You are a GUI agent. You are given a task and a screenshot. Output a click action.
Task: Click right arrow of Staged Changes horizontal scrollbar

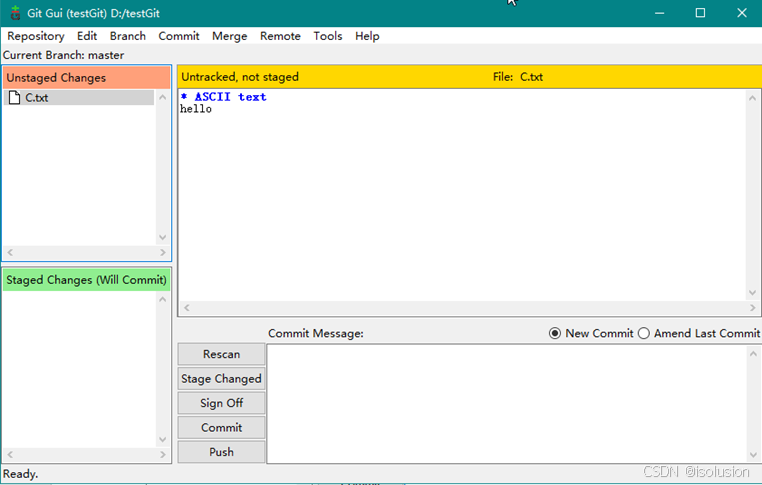(162, 454)
